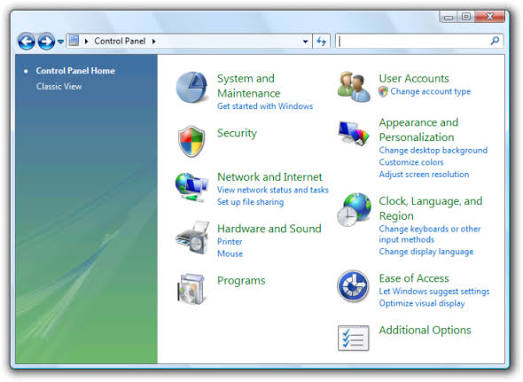Click Let Windows suggest settings
Viewport: 523px width, 382px height.
tap(434, 291)
